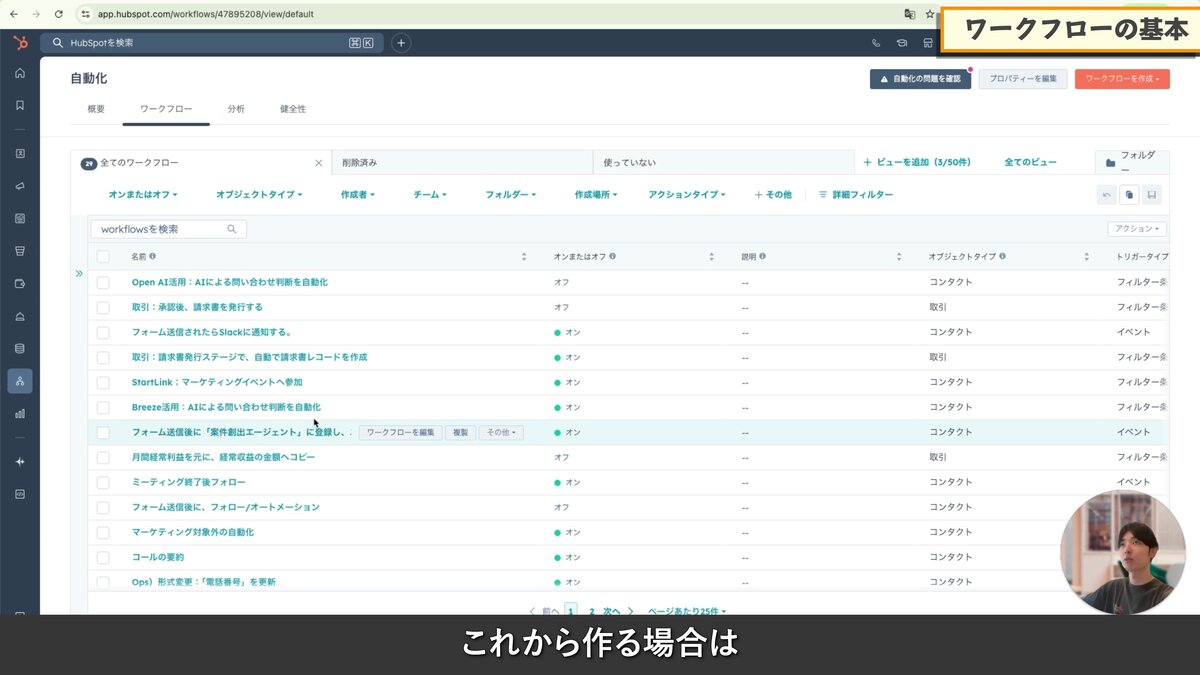Image resolution: width=1200 pixels, height=675 pixels.
Task: Expand the sidebar panel with double chevron
Action: pyautogui.click(x=79, y=273)
